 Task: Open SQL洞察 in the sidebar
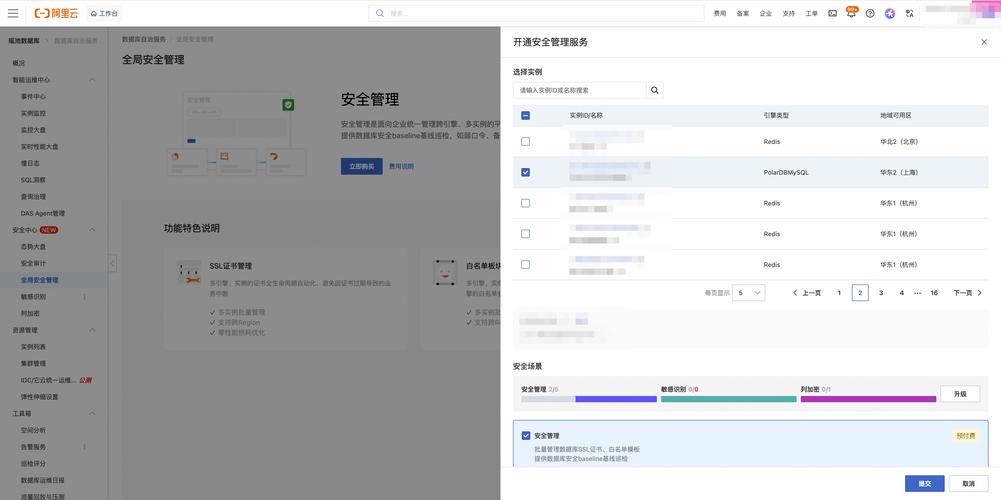33,180
